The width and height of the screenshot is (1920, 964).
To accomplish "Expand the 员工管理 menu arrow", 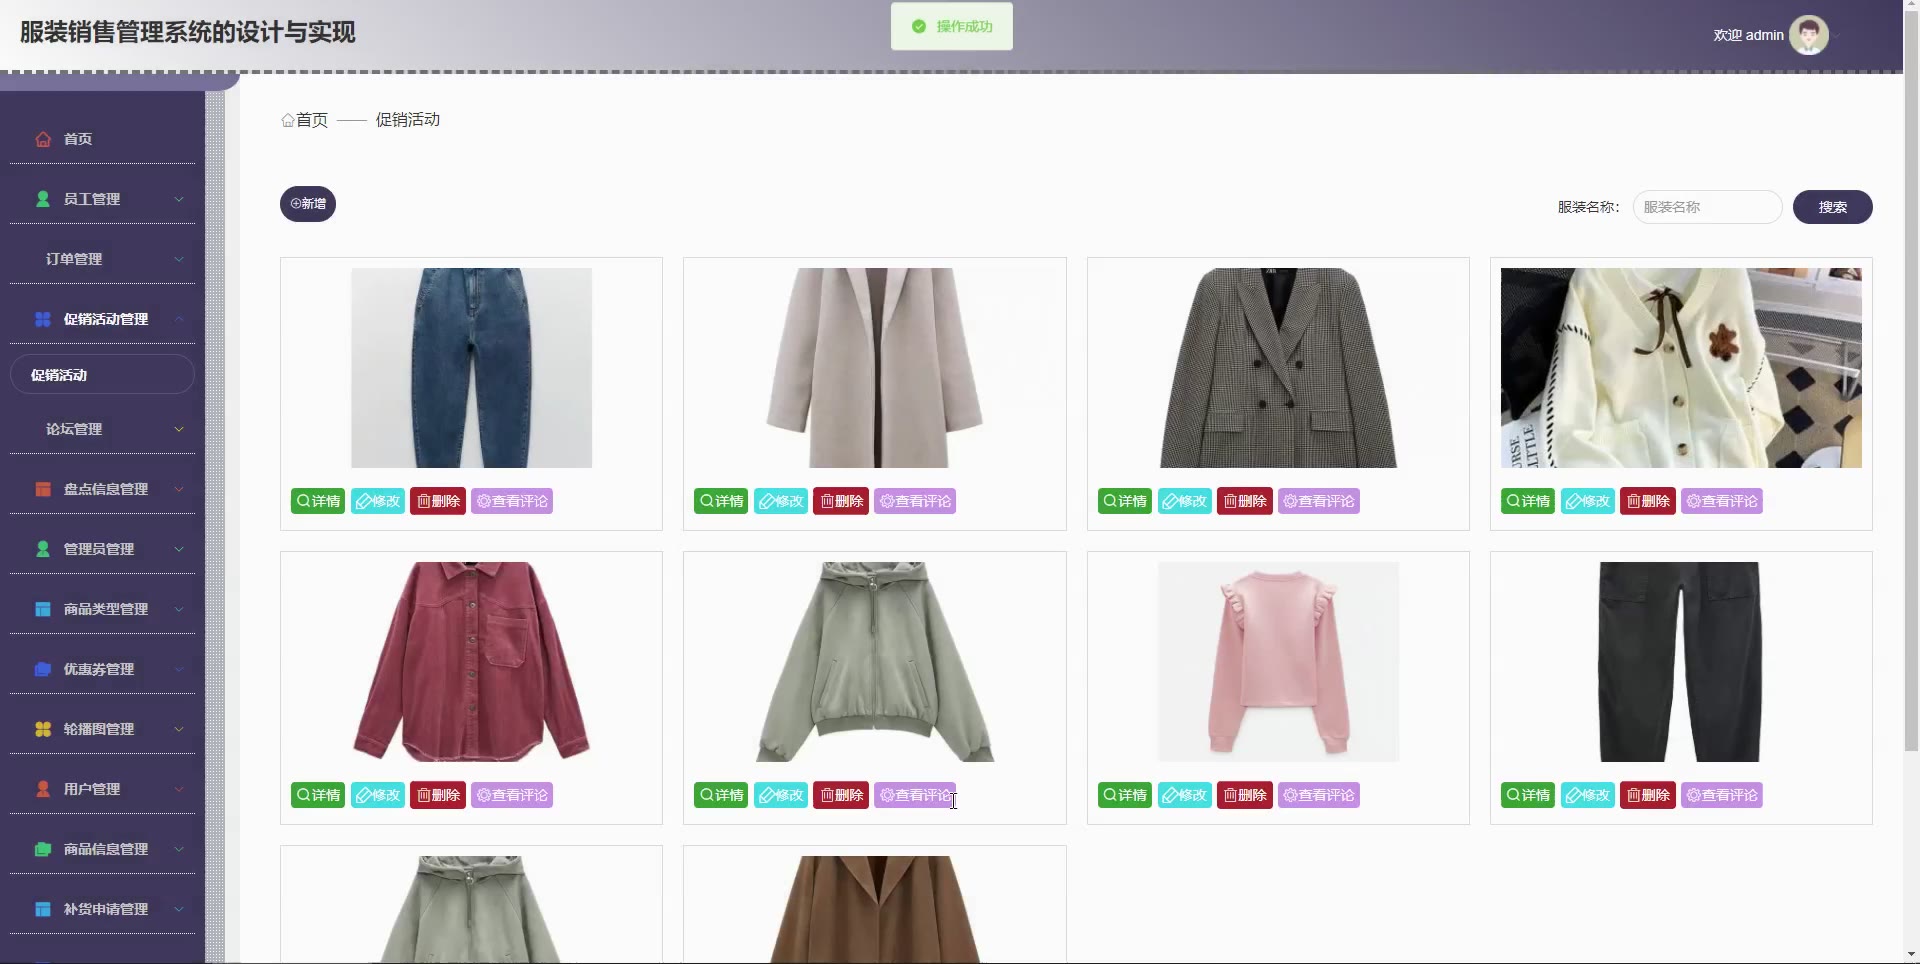I will click(179, 199).
